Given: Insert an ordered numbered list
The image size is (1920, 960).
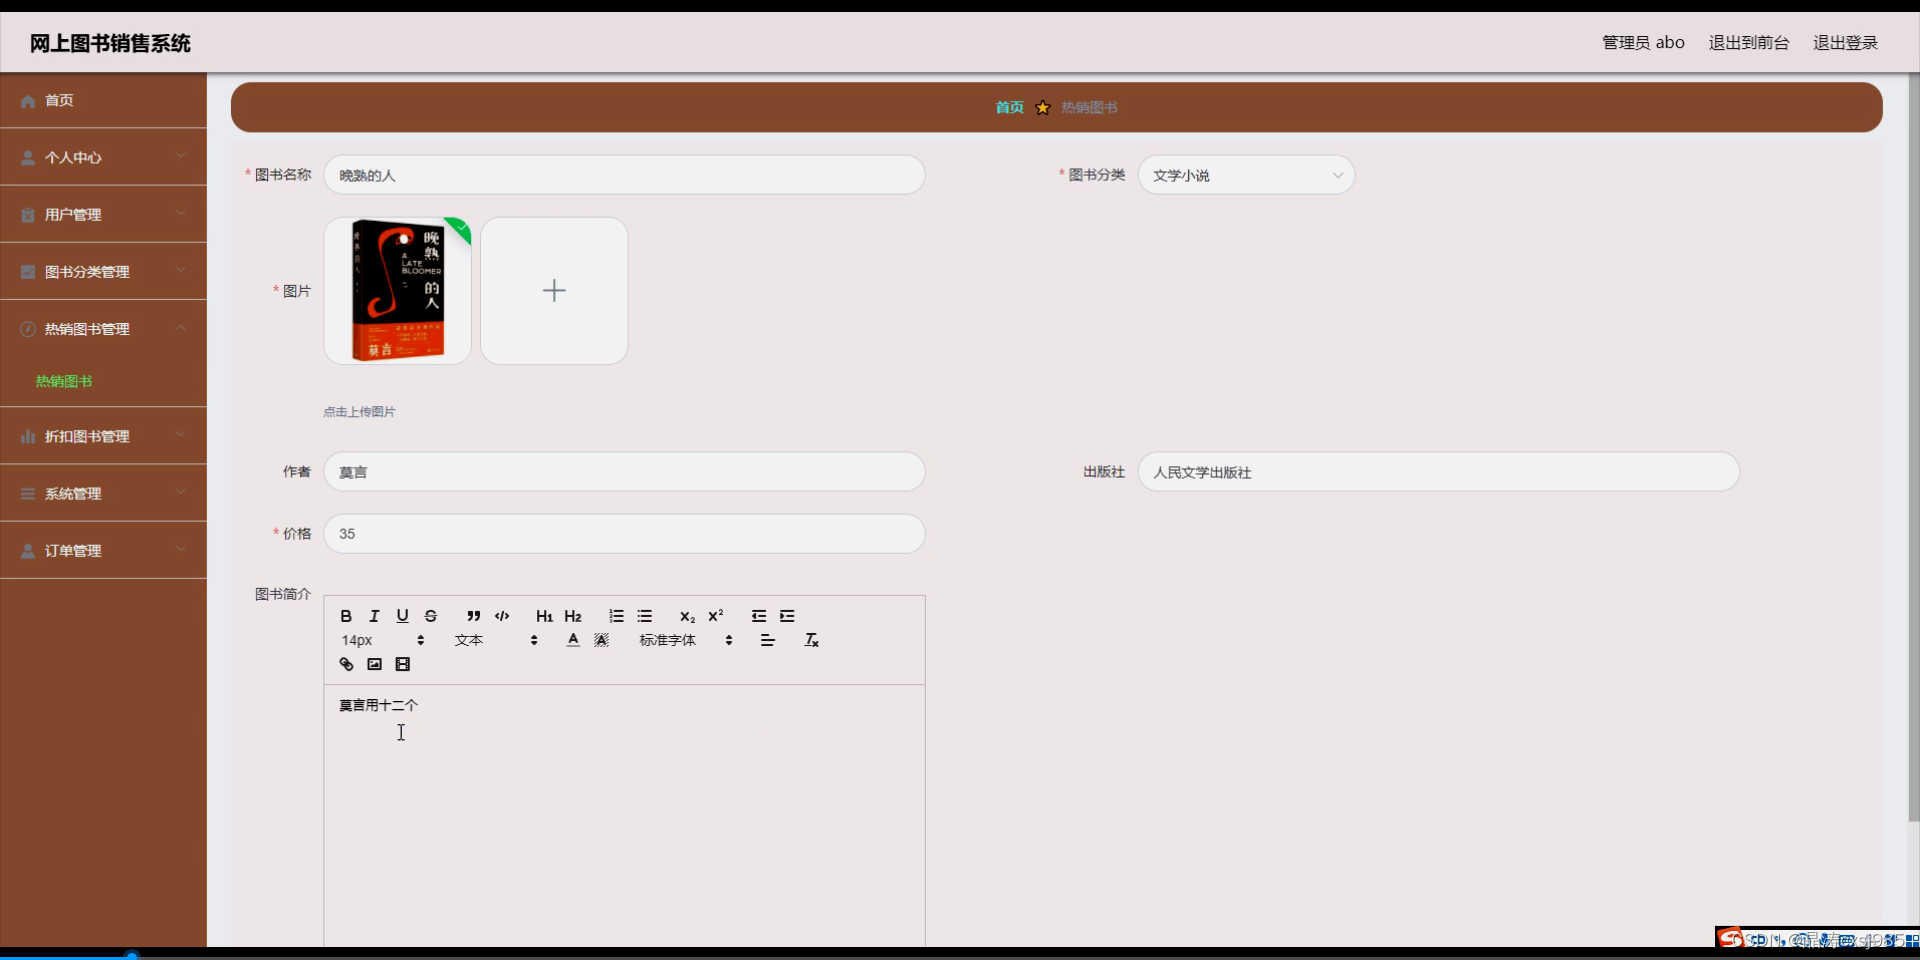Looking at the screenshot, I should [x=616, y=616].
